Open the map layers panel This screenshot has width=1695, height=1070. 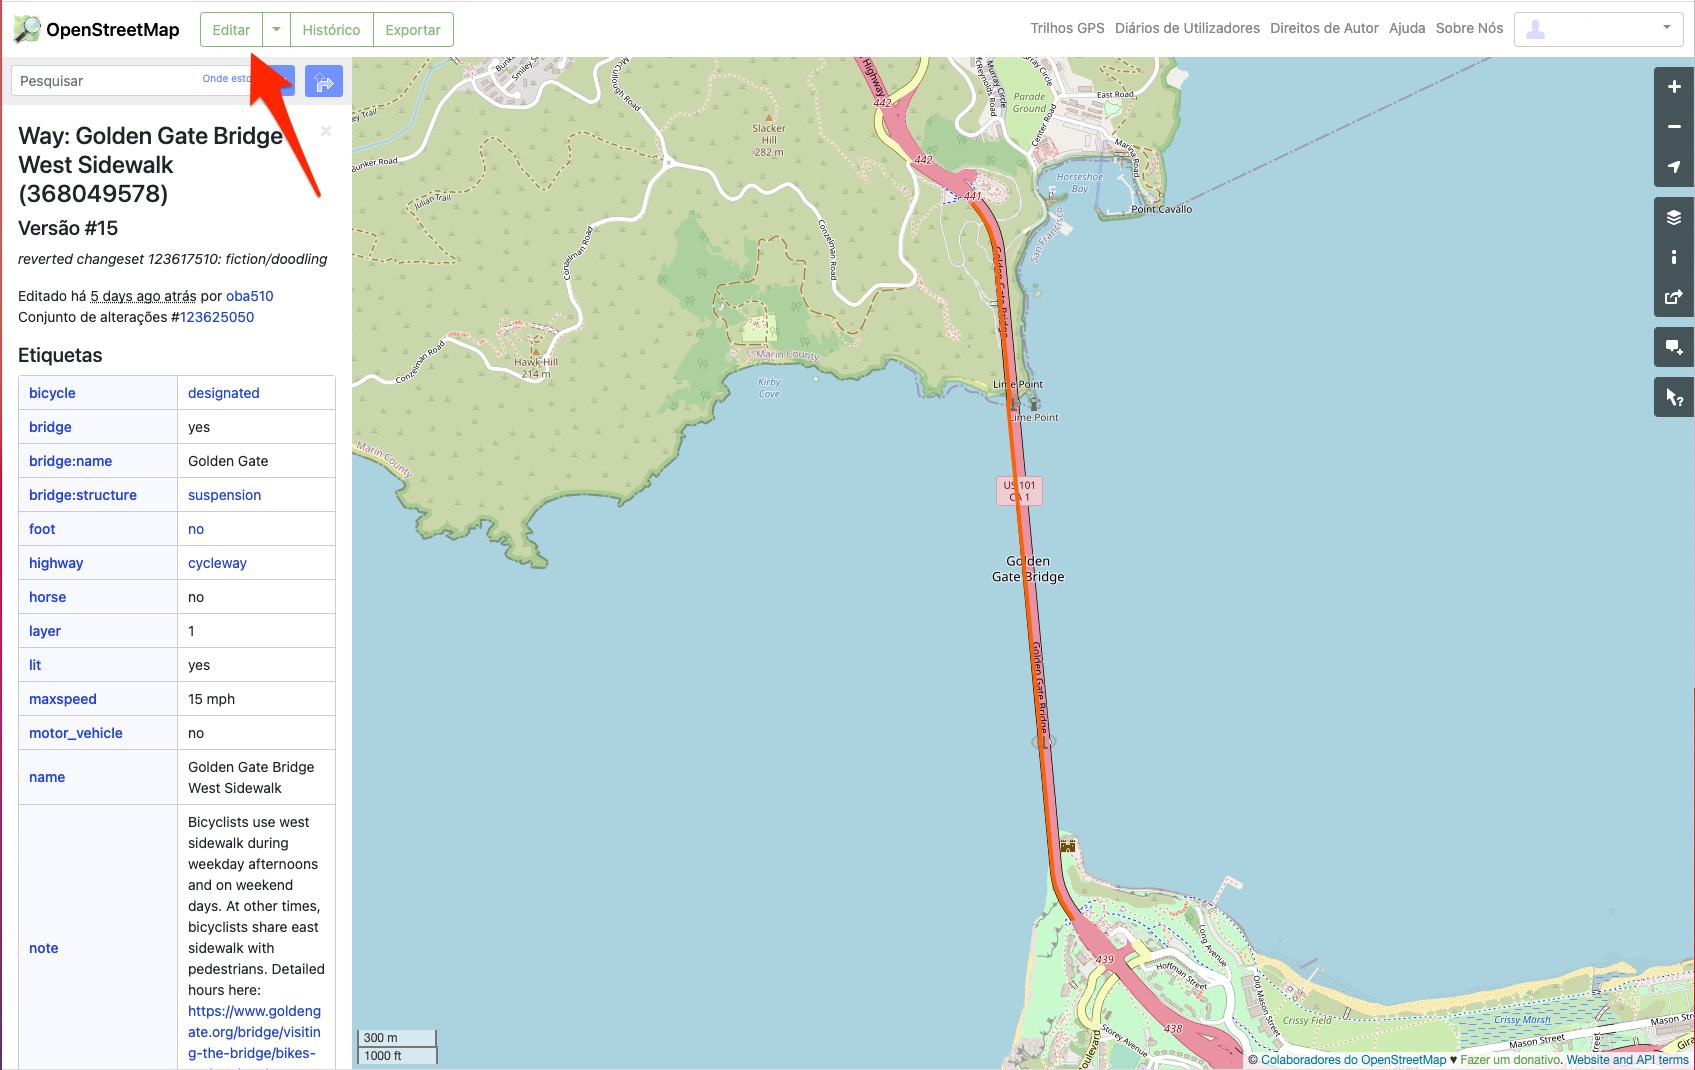(1674, 217)
